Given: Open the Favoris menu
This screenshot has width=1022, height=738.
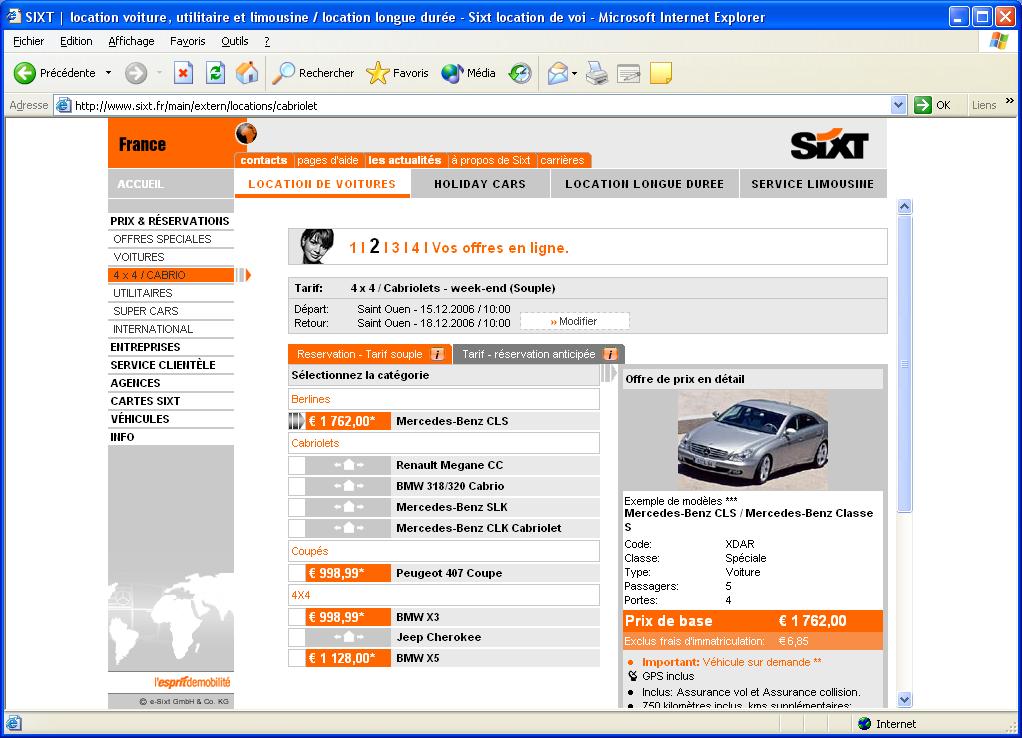Looking at the screenshot, I should point(187,41).
